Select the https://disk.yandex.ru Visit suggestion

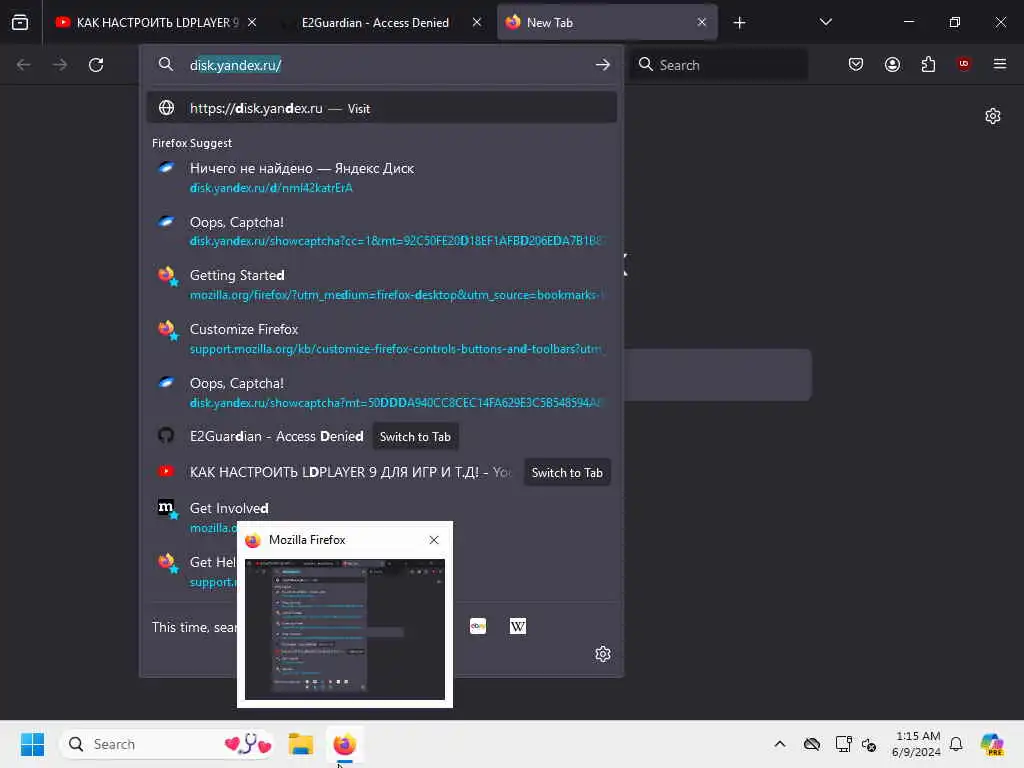coord(381,108)
